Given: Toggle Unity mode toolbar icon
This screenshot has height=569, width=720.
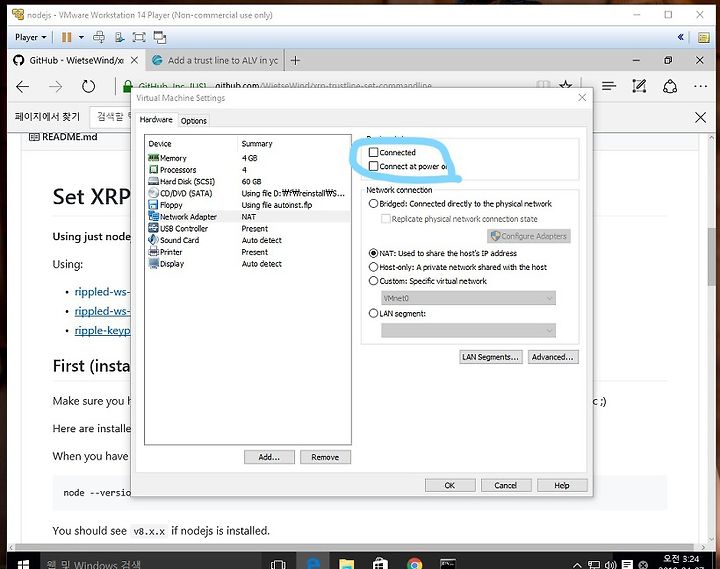Looking at the screenshot, I should pos(160,37).
